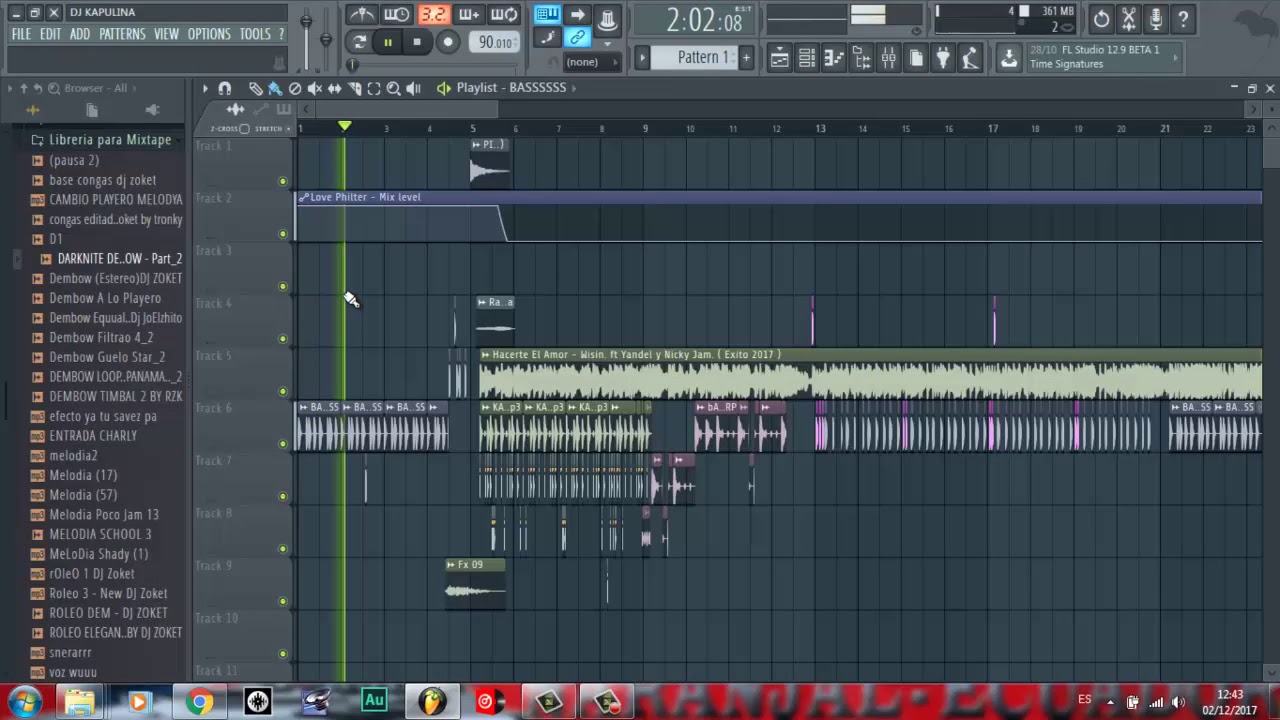Click the question mark help icon
Screen dimensions: 1280x720
coord(1182,18)
